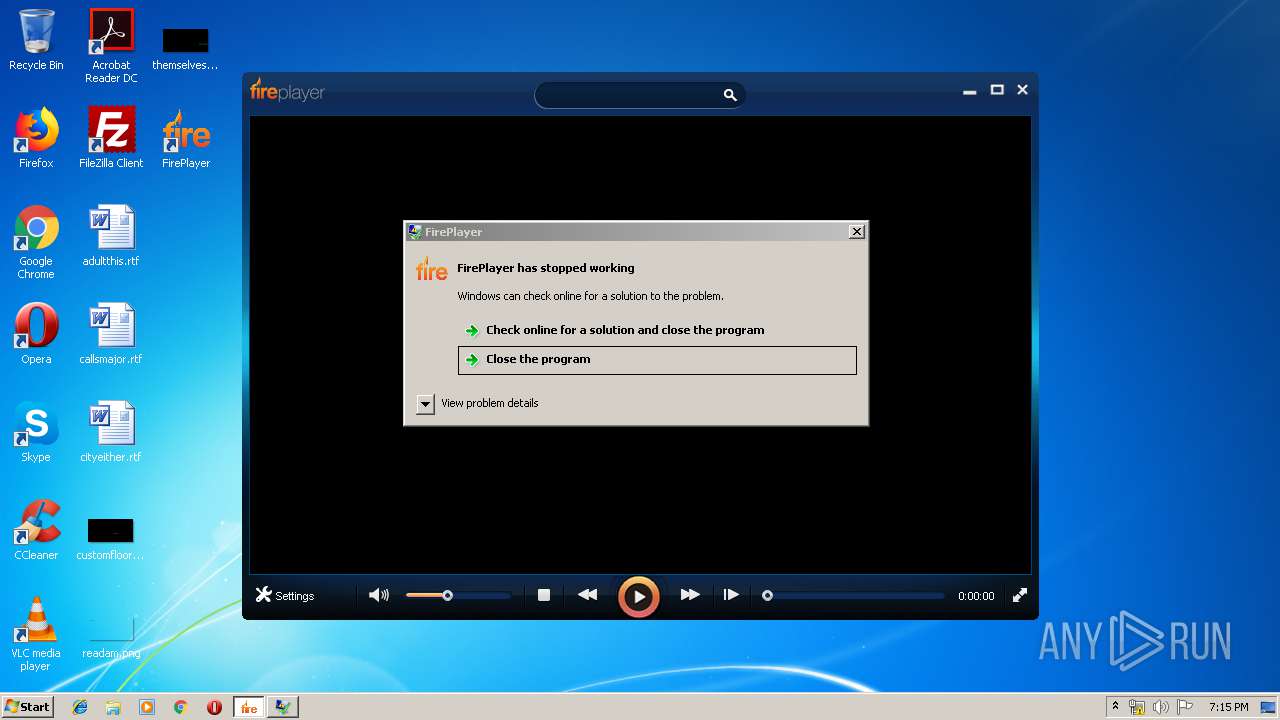This screenshot has height=720, width=1280.
Task: Select the CCleaner desktop shortcut
Action: click(x=36, y=530)
